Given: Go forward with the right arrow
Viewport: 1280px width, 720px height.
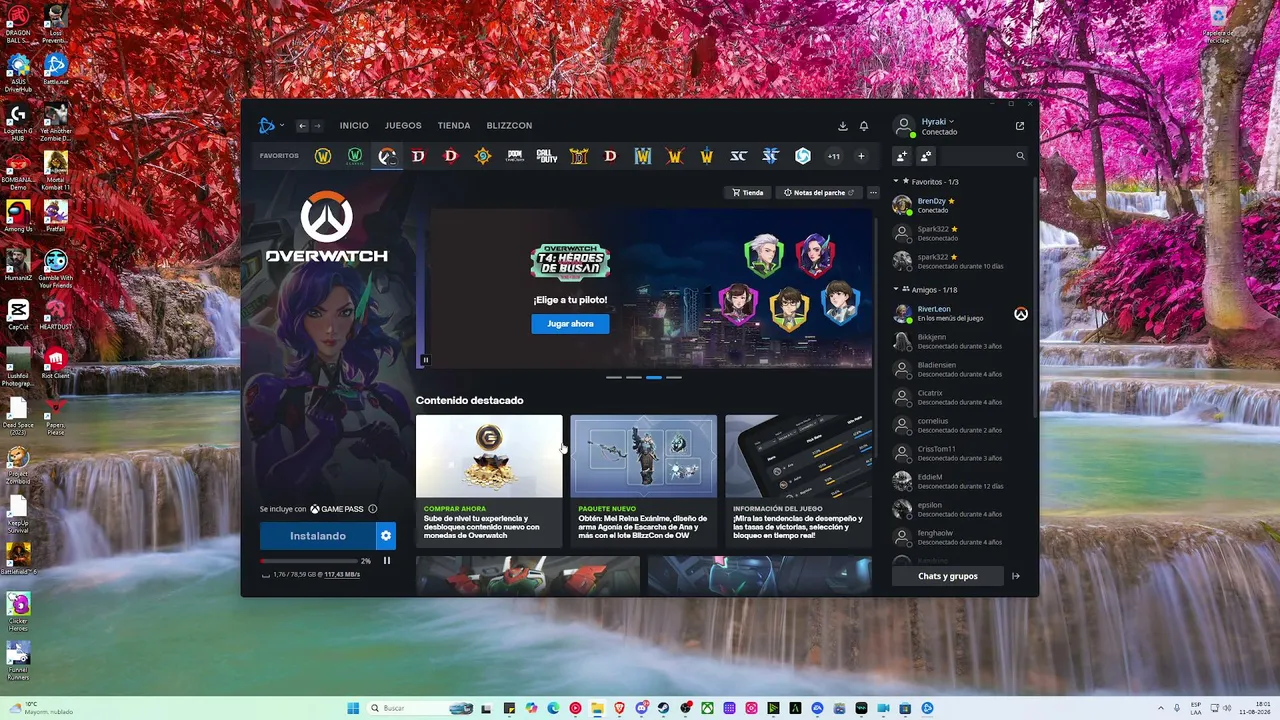Looking at the screenshot, I should 317,126.
